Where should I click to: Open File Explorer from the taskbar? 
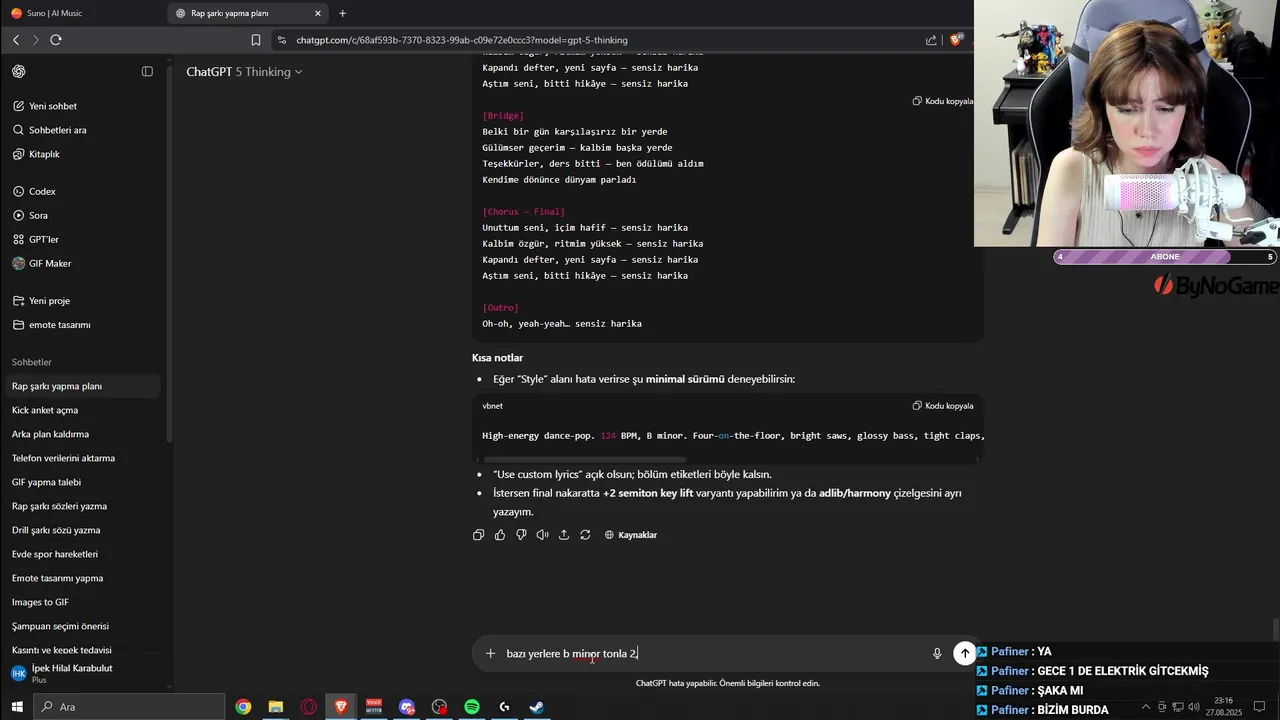click(x=276, y=707)
